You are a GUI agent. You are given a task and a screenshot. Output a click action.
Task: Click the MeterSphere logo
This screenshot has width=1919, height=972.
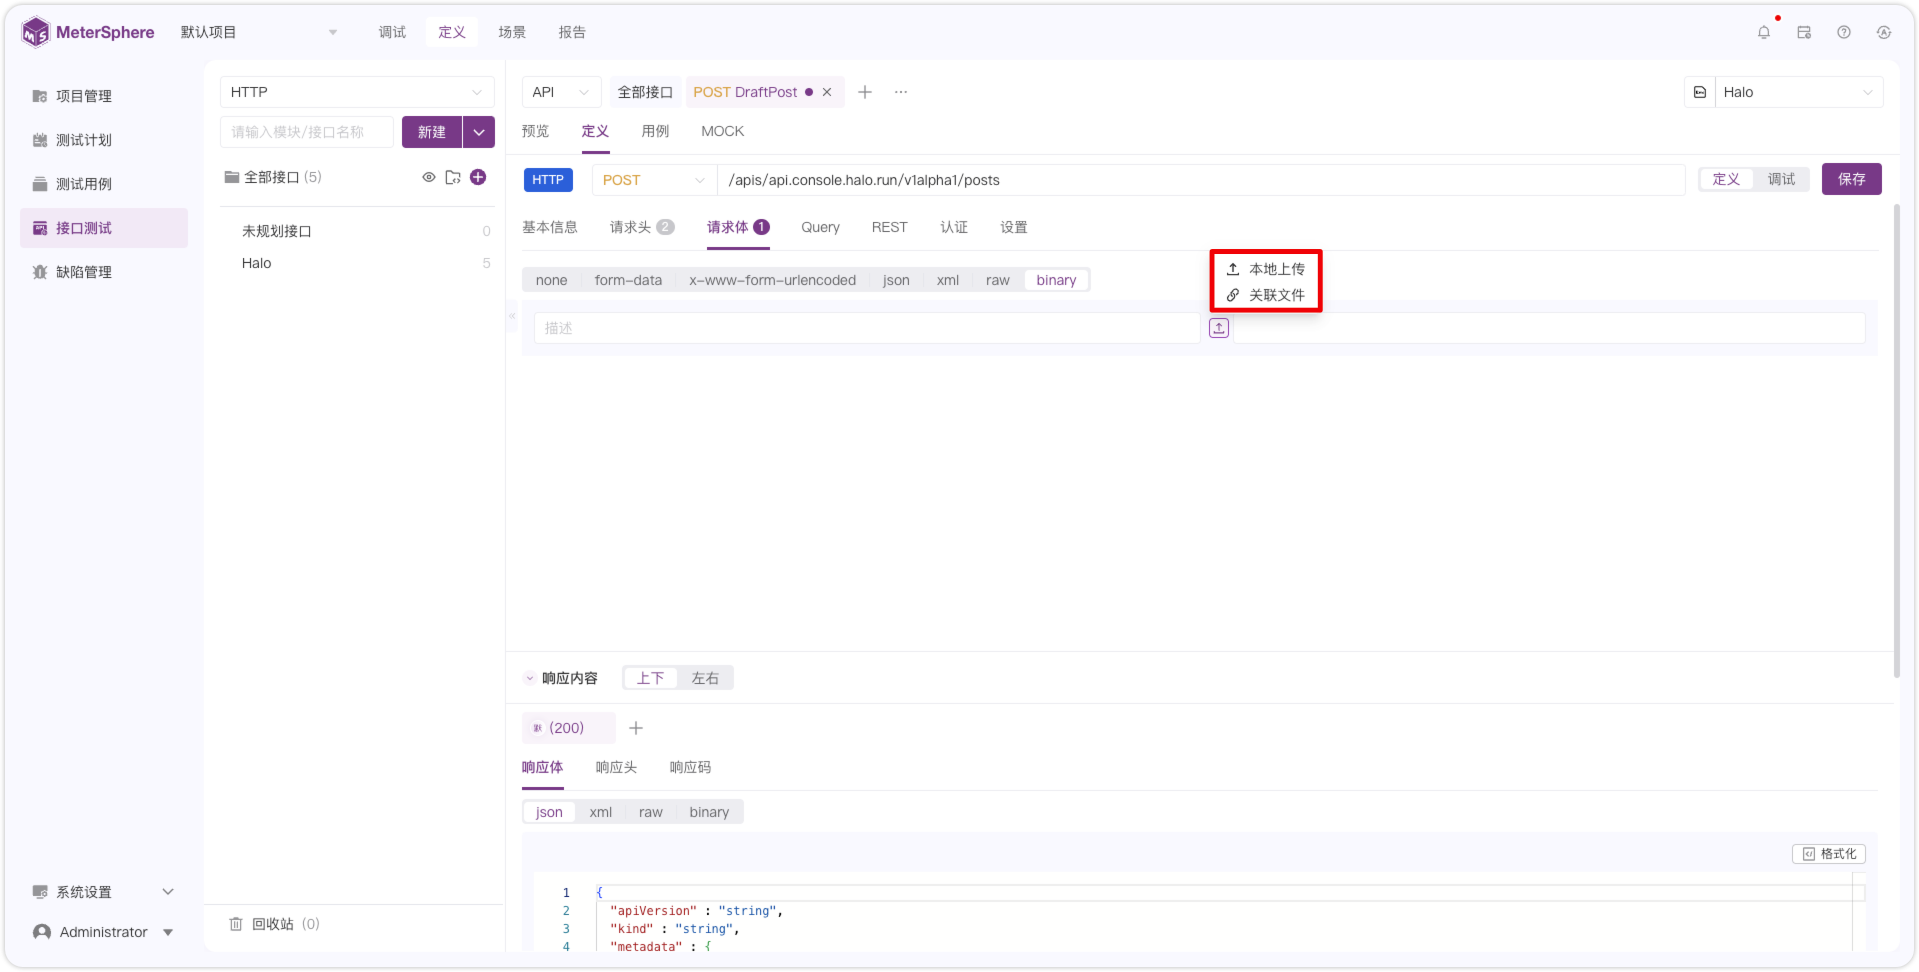(88, 32)
